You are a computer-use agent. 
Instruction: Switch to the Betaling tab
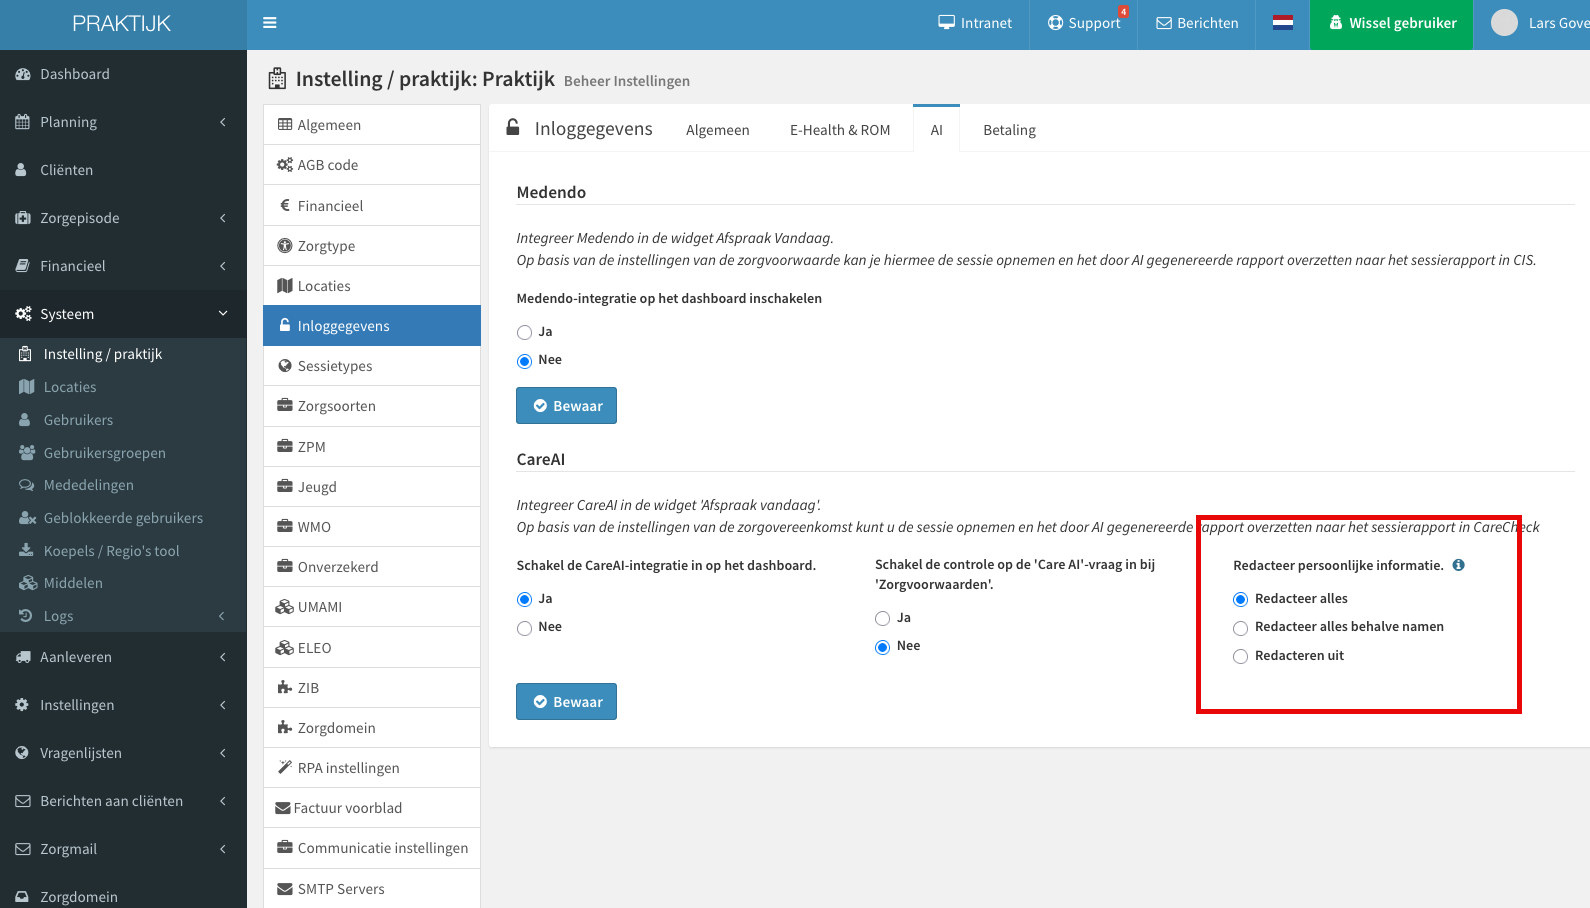[1009, 130]
